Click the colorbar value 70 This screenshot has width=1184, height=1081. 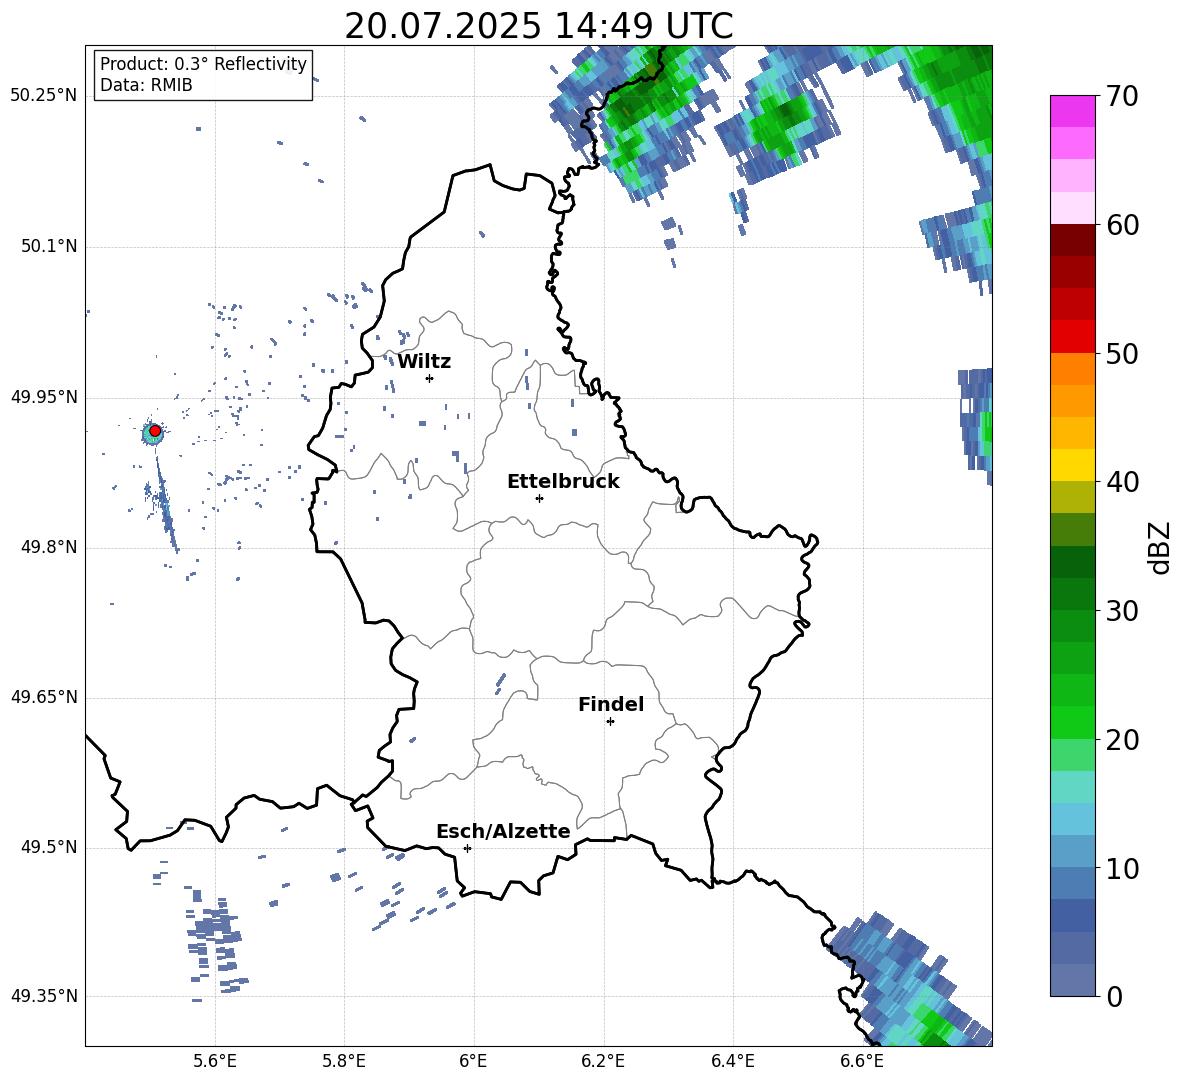click(1122, 97)
